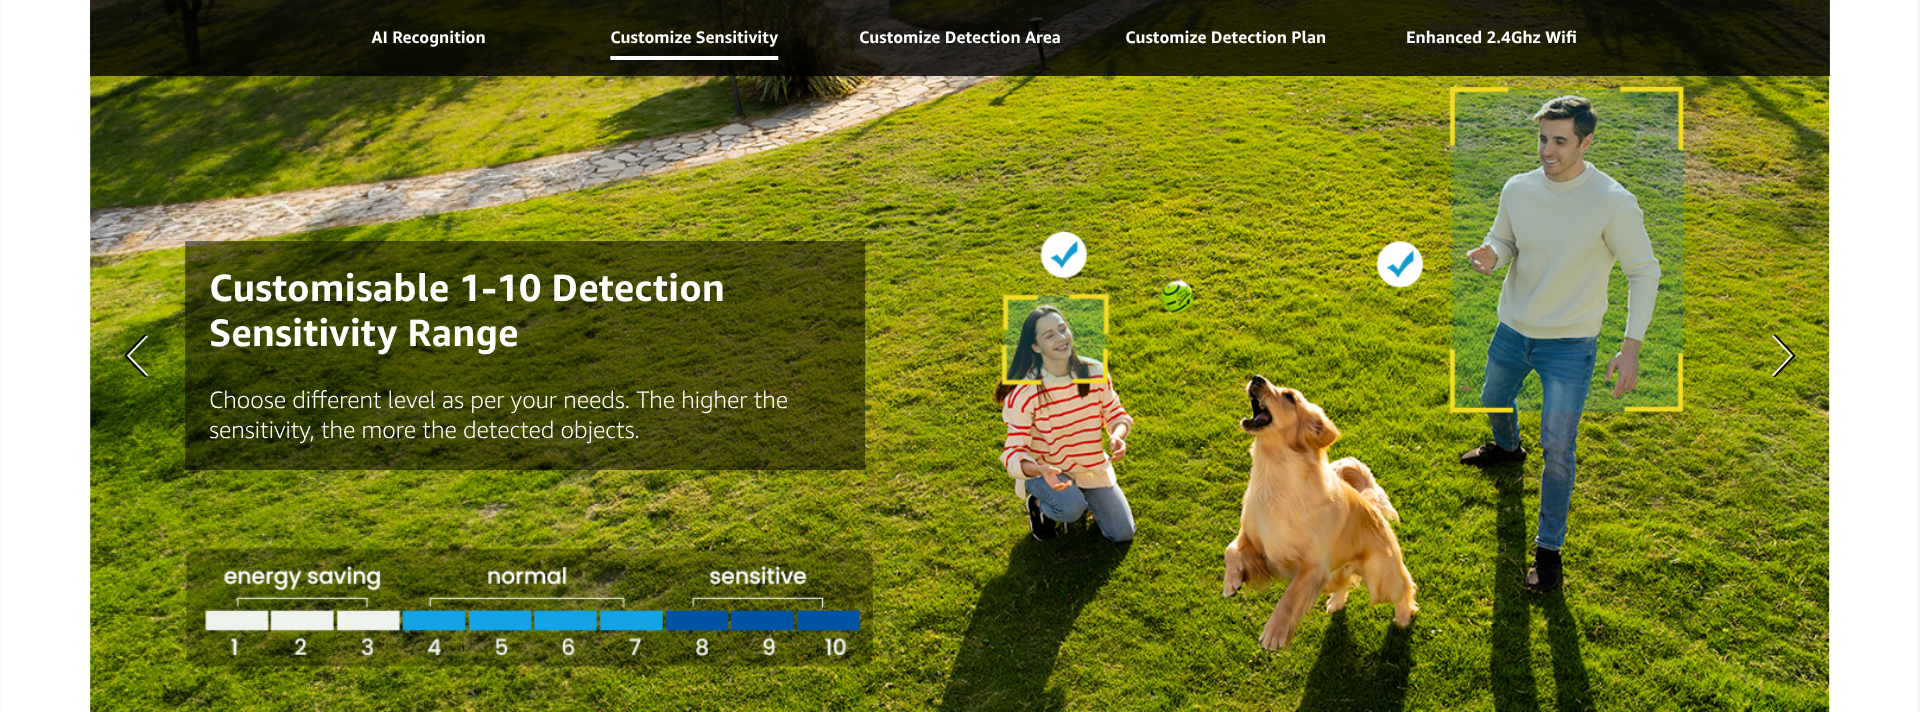This screenshot has height=712, width=1920.
Task: Select the Customize Sensitivity tab
Action: click(x=694, y=37)
